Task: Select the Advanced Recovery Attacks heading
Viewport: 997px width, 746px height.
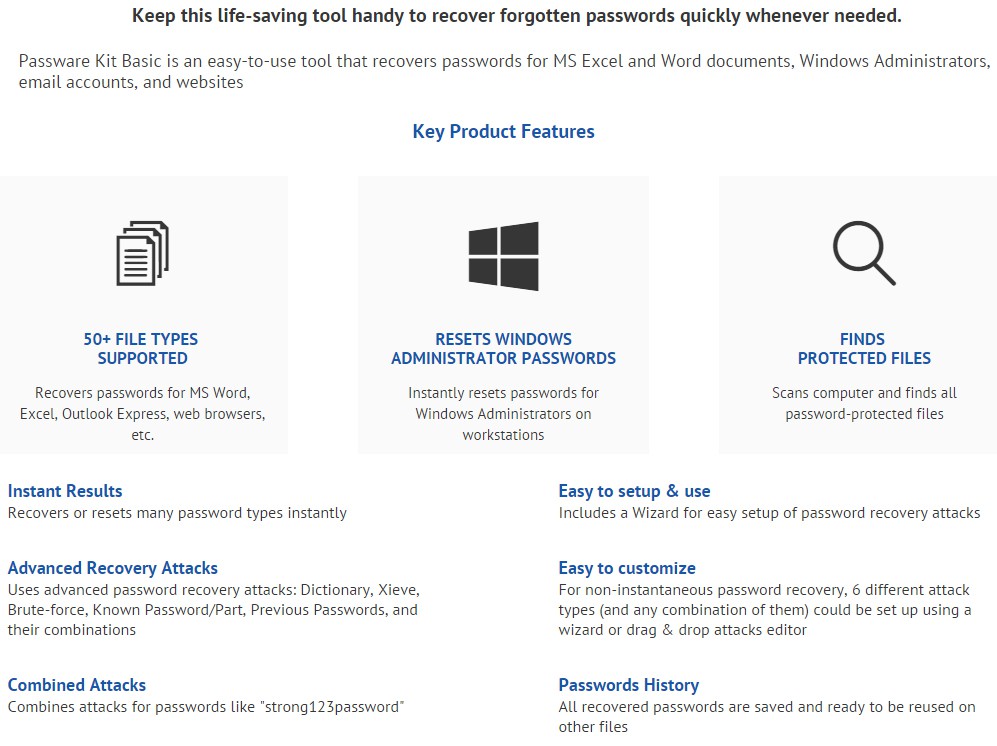Action: [x=113, y=568]
